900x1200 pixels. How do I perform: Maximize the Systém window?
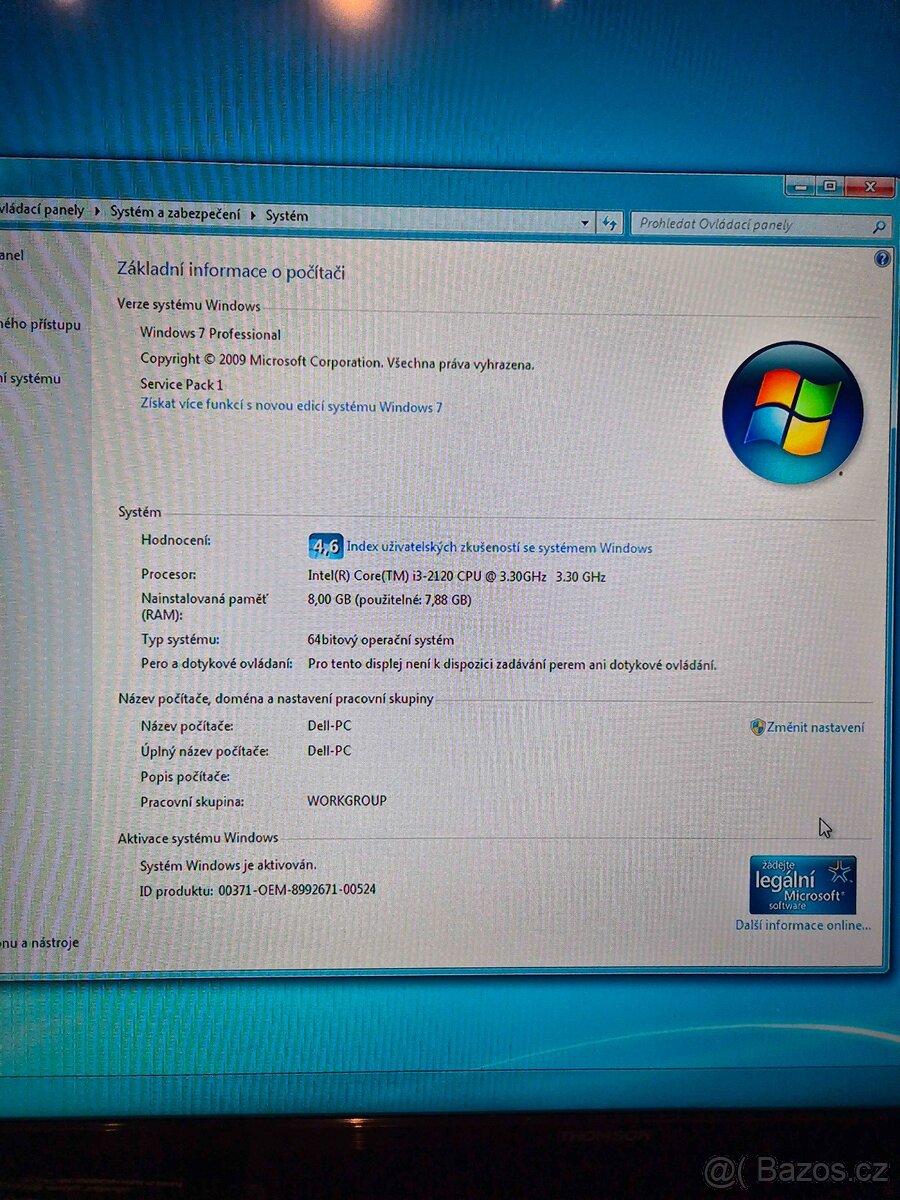point(829,186)
